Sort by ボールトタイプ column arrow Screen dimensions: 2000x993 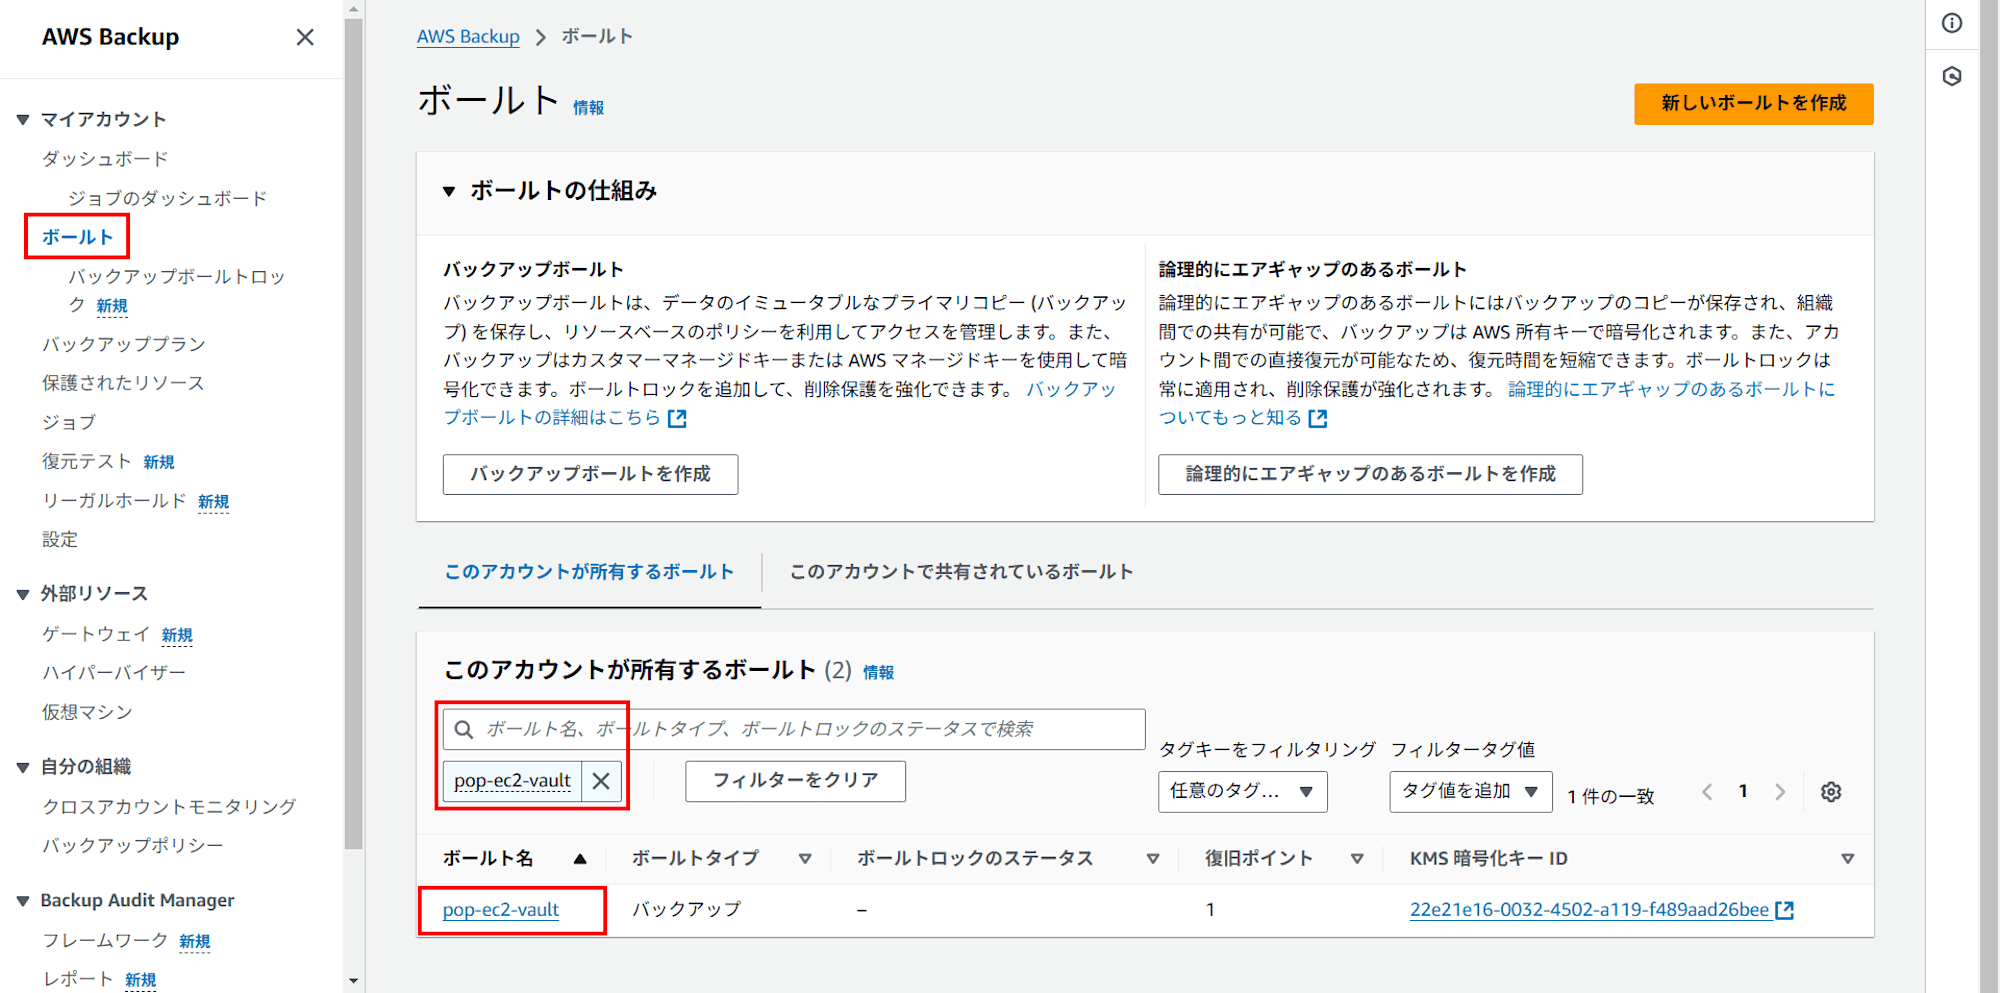pos(805,859)
